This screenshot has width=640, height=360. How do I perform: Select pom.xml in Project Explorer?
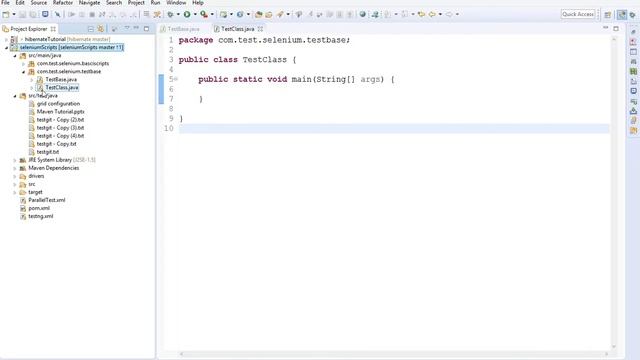point(39,208)
